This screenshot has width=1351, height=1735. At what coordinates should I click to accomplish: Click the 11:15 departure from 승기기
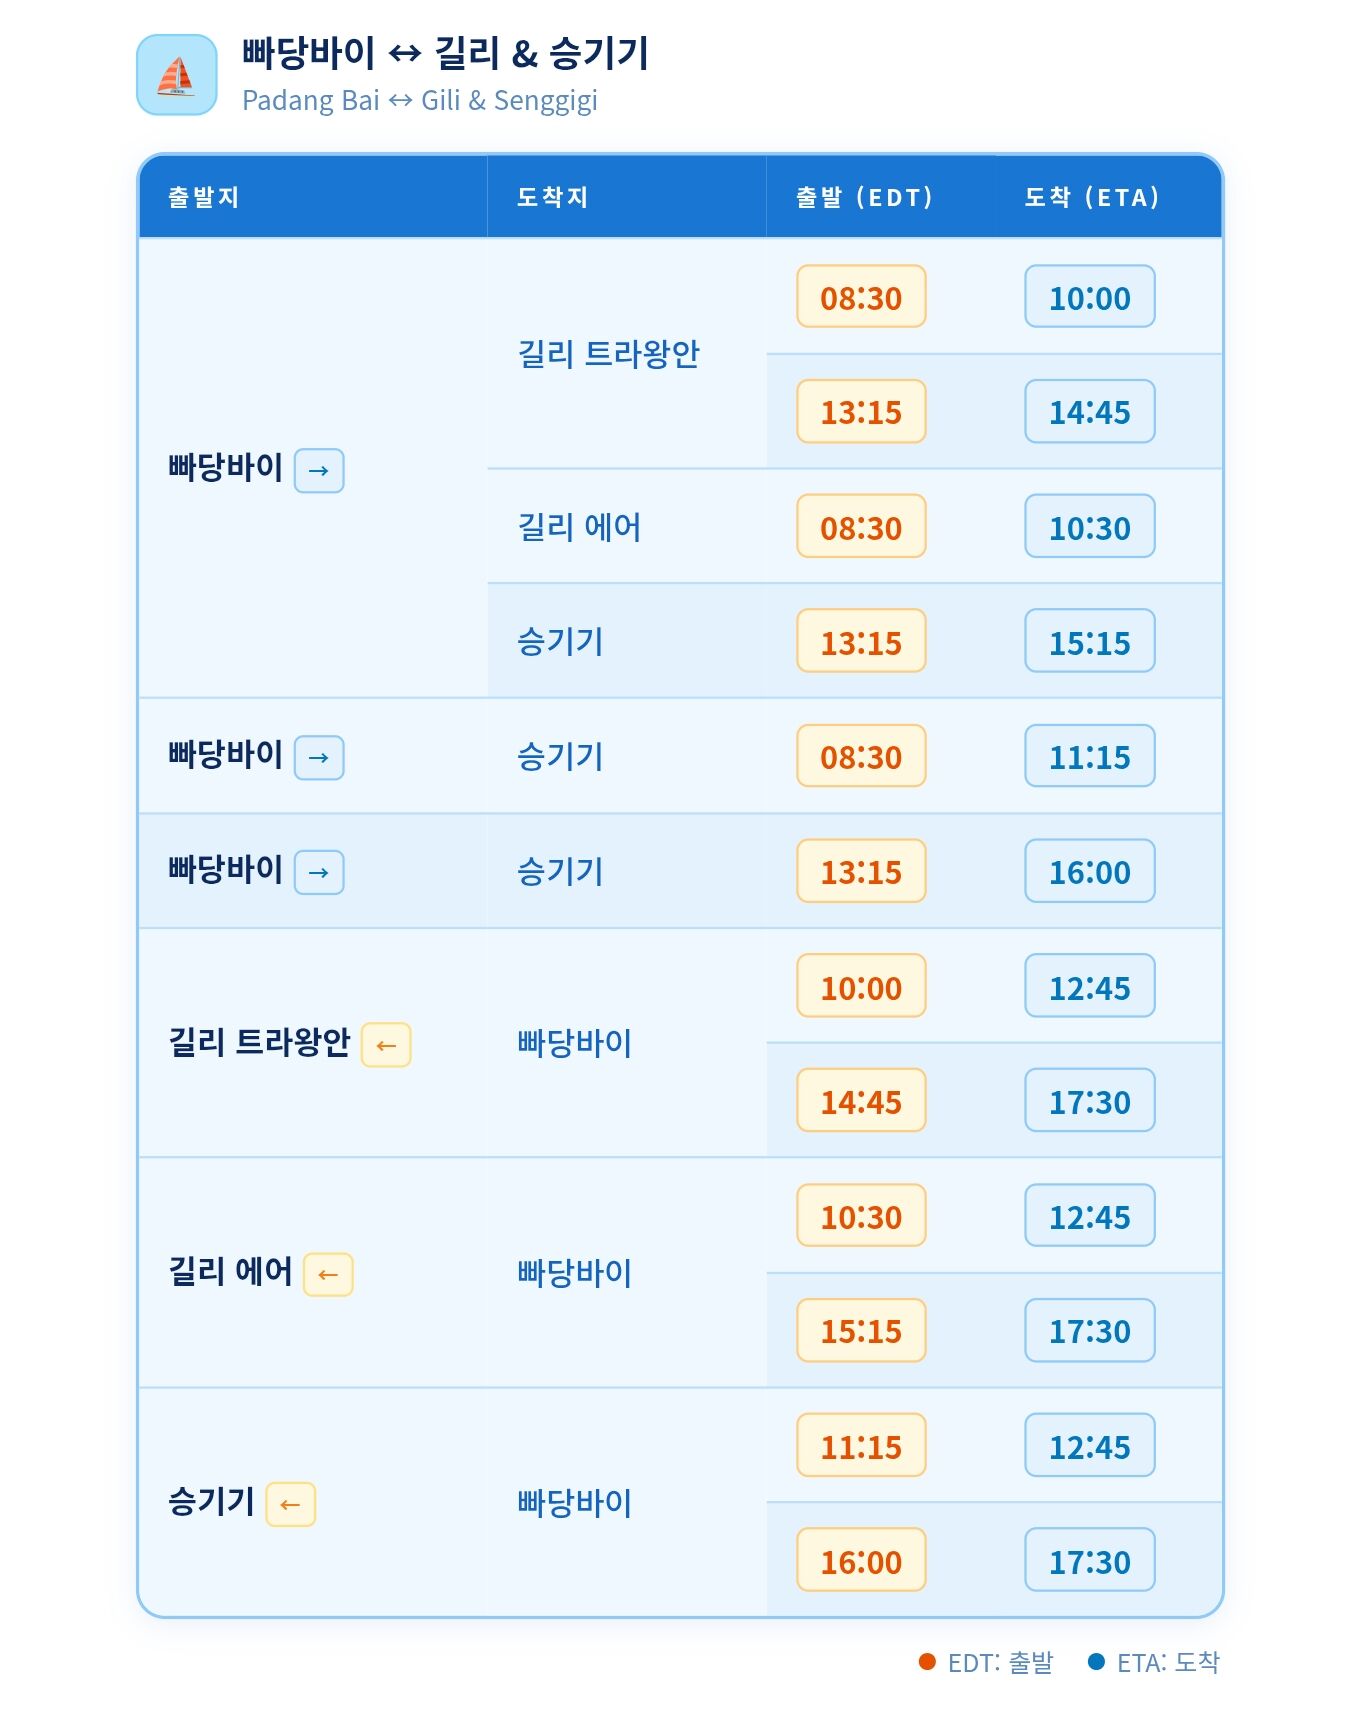click(x=861, y=1446)
